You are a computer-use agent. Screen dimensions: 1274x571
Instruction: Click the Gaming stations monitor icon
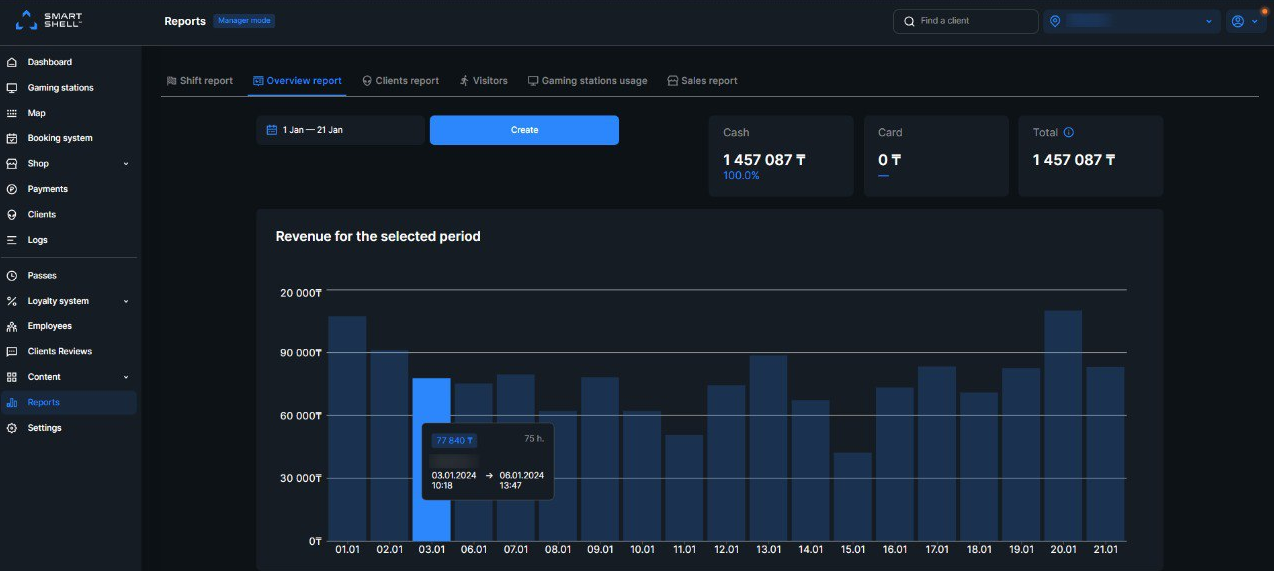coord(12,88)
